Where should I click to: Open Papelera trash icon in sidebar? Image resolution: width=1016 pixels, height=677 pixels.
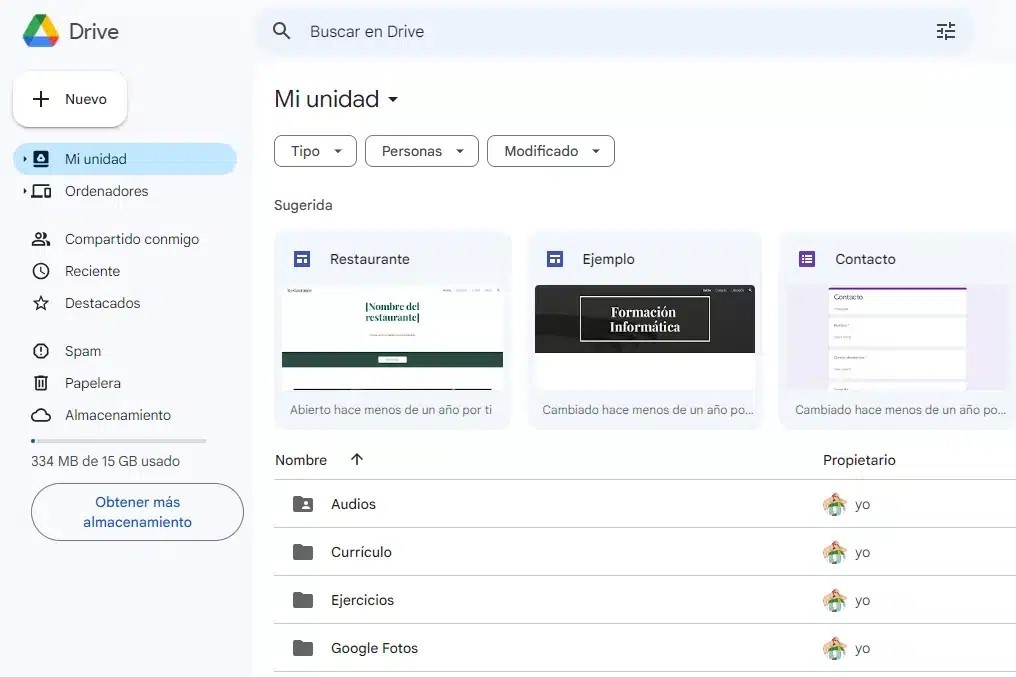point(41,383)
